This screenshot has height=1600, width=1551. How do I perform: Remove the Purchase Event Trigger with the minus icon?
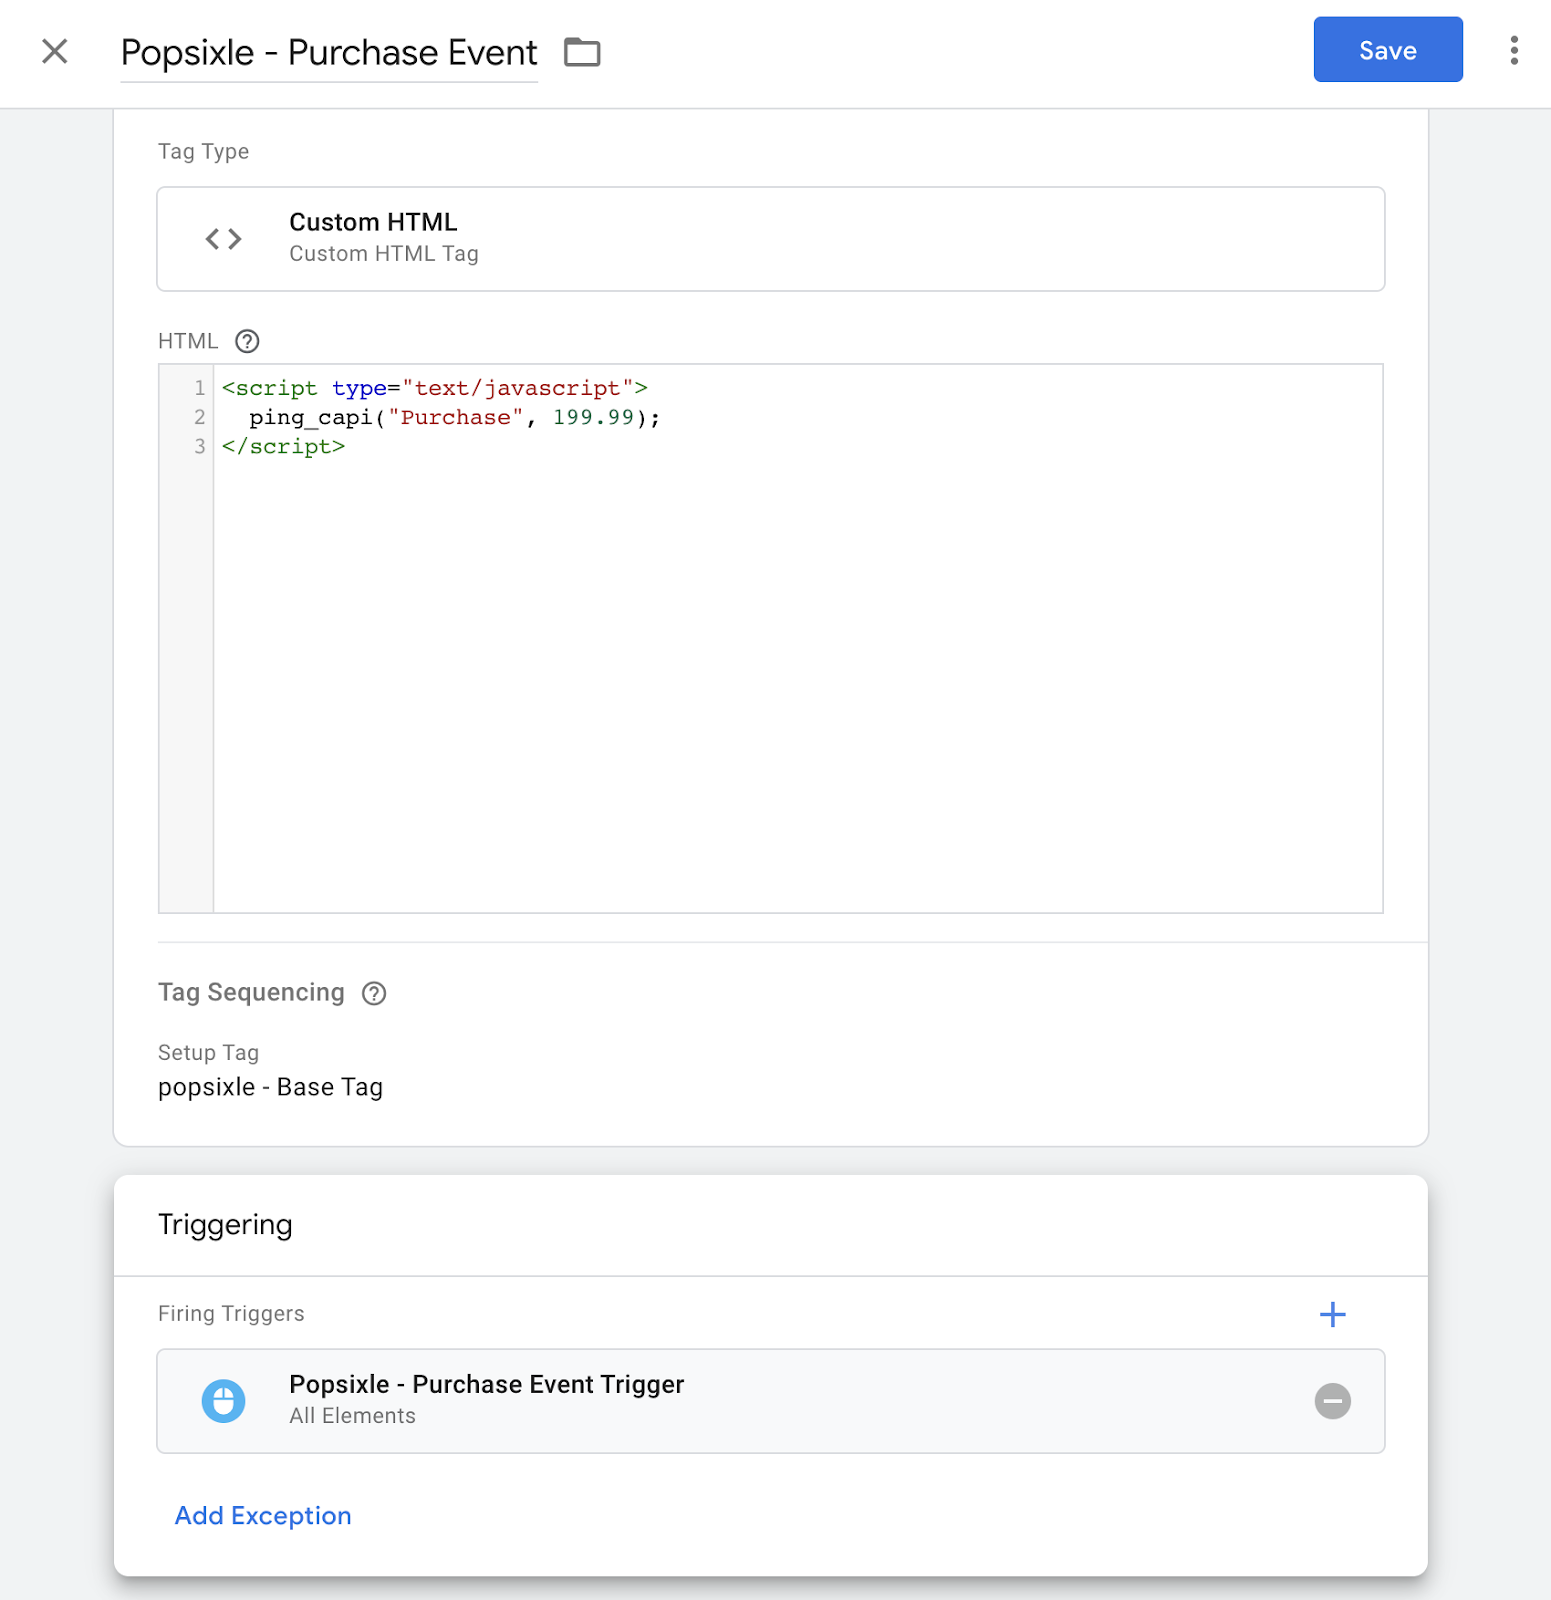[1332, 1401]
